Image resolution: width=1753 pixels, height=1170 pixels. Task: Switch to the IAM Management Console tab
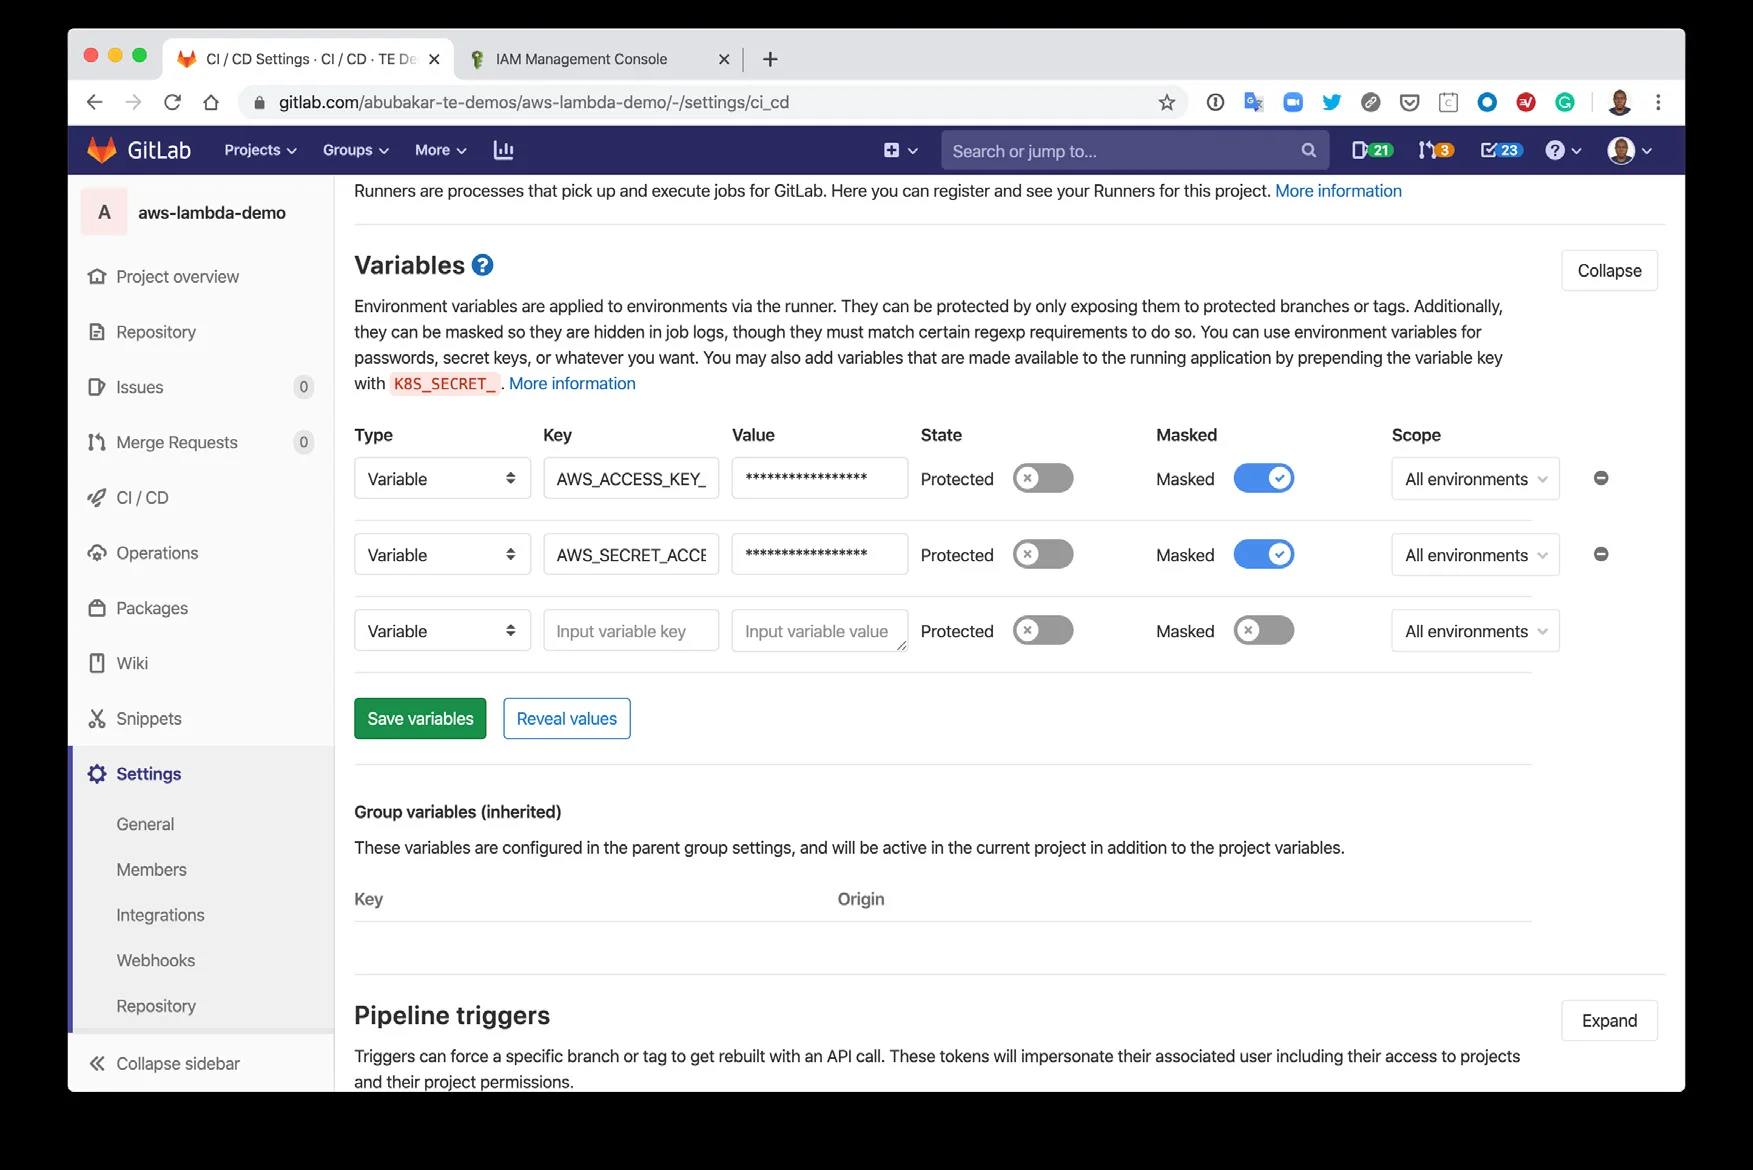(x=581, y=59)
